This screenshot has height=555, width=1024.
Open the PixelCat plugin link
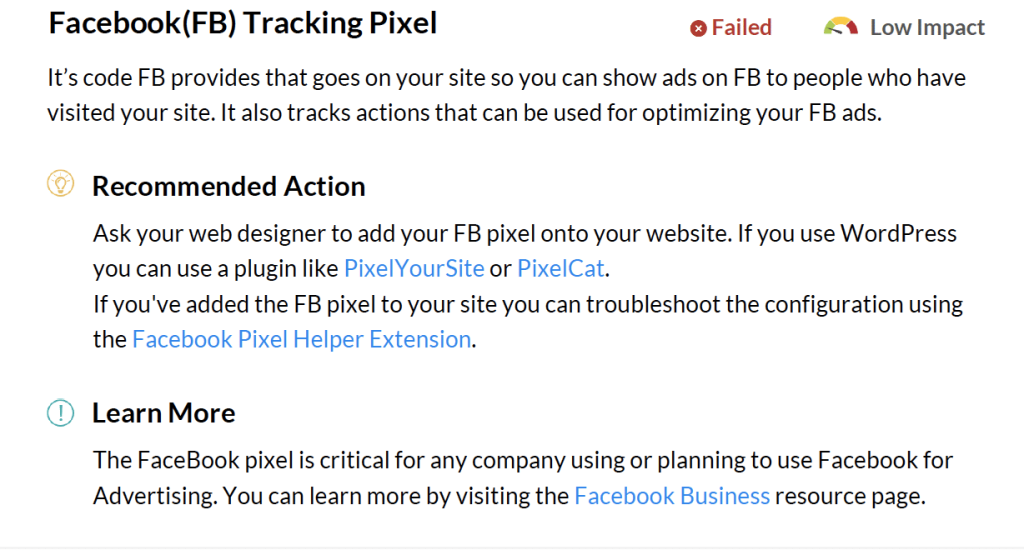(x=560, y=268)
